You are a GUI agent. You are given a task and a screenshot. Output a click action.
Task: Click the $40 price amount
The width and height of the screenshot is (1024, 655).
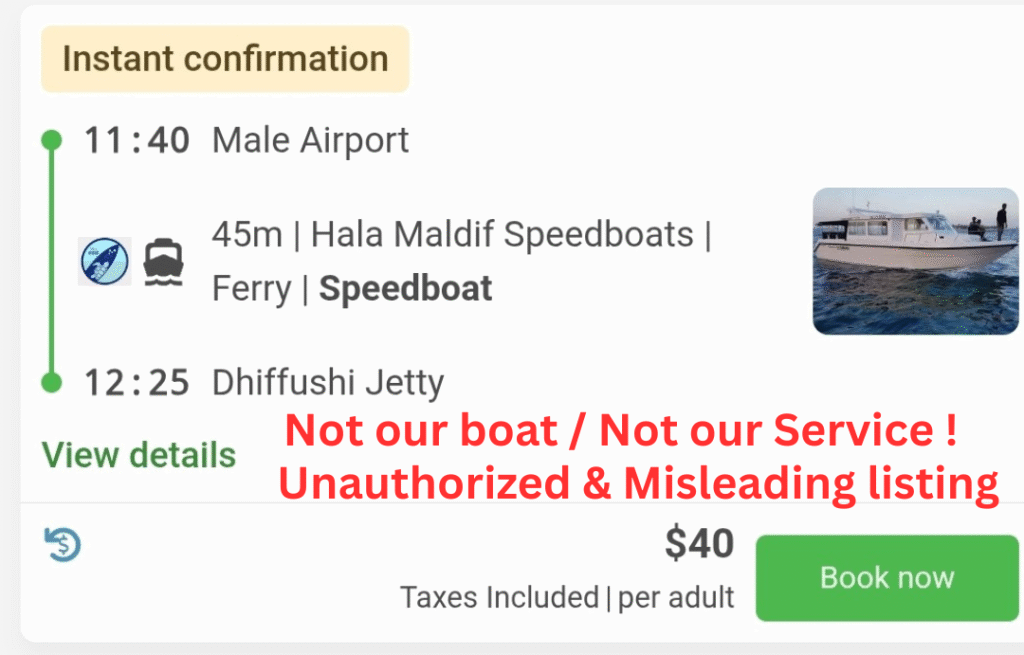click(699, 544)
